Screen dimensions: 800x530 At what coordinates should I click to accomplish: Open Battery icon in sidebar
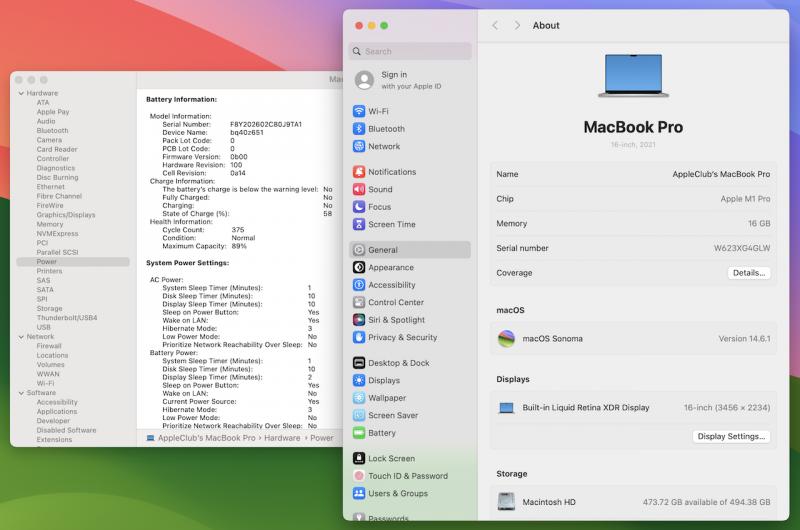[359, 433]
